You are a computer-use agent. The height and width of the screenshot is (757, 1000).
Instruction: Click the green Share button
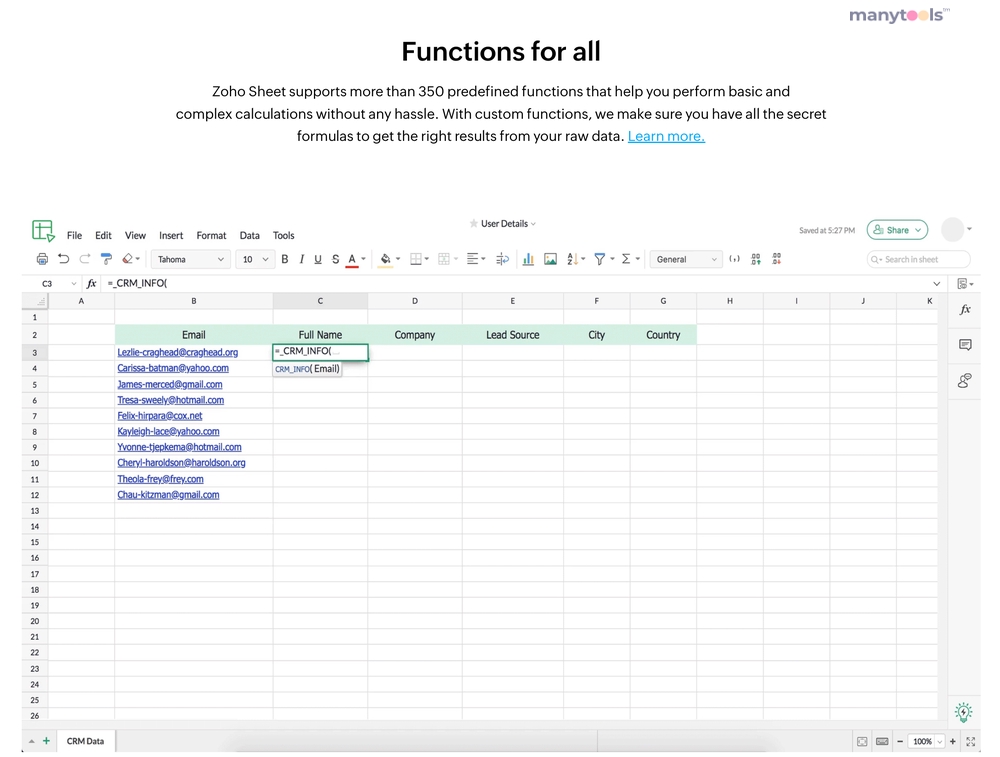(897, 230)
